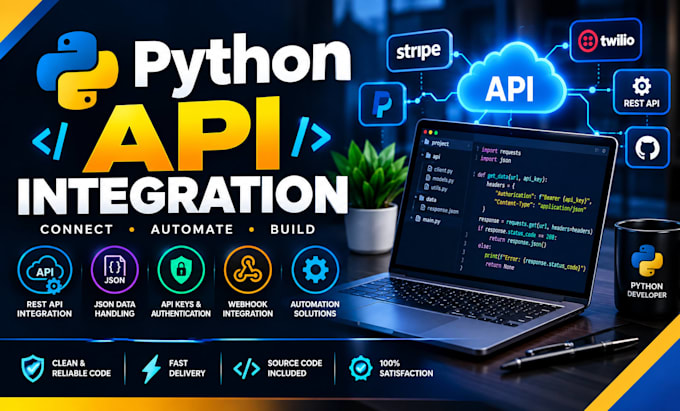Click the code brackets Source Code Included icon
Viewport: 680px width, 411px height.
tap(247, 369)
